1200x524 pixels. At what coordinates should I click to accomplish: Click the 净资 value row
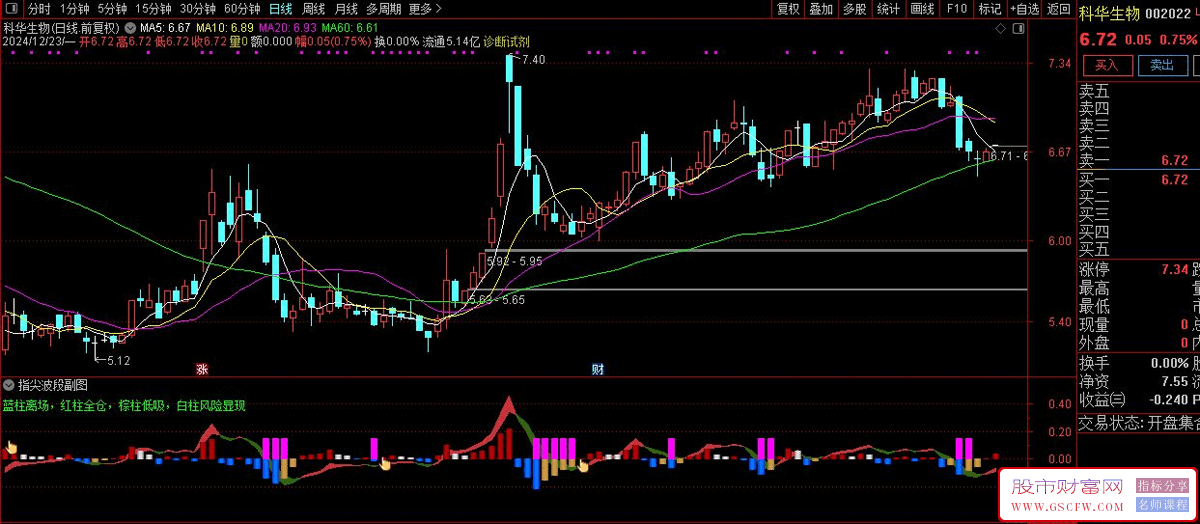pos(1139,381)
